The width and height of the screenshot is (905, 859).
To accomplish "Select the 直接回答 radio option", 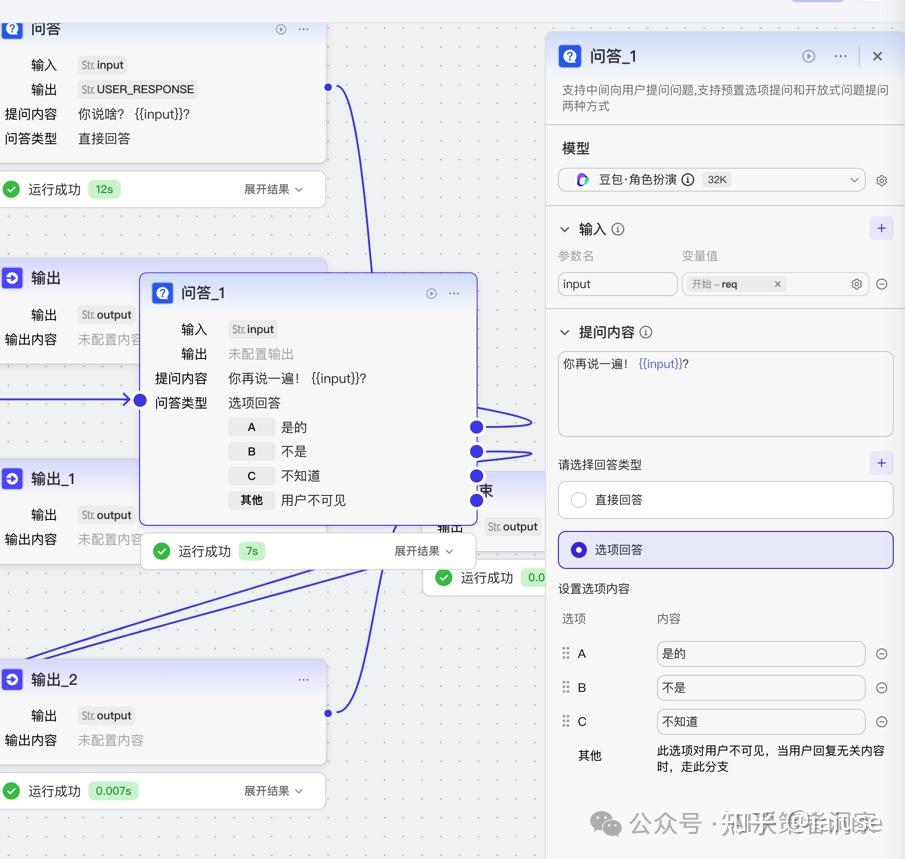I will tap(579, 500).
